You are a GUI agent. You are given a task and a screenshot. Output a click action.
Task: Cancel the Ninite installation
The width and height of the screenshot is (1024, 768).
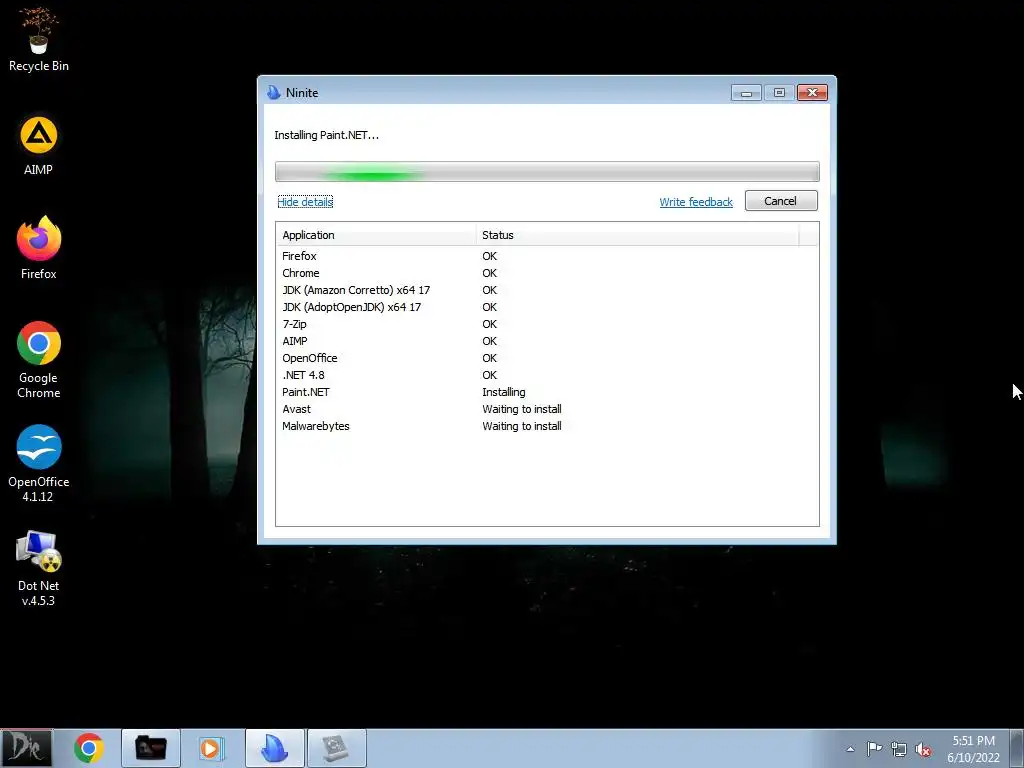(780, 201)
